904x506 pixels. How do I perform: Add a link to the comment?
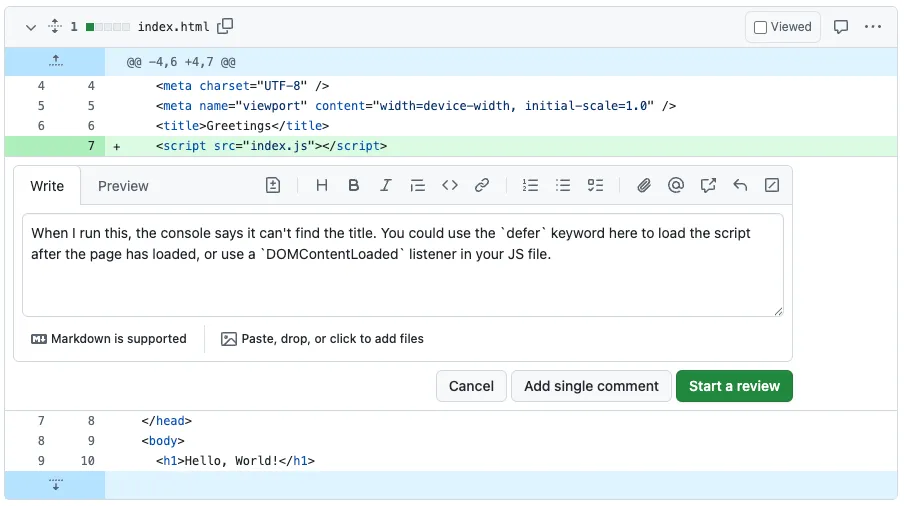482,186
